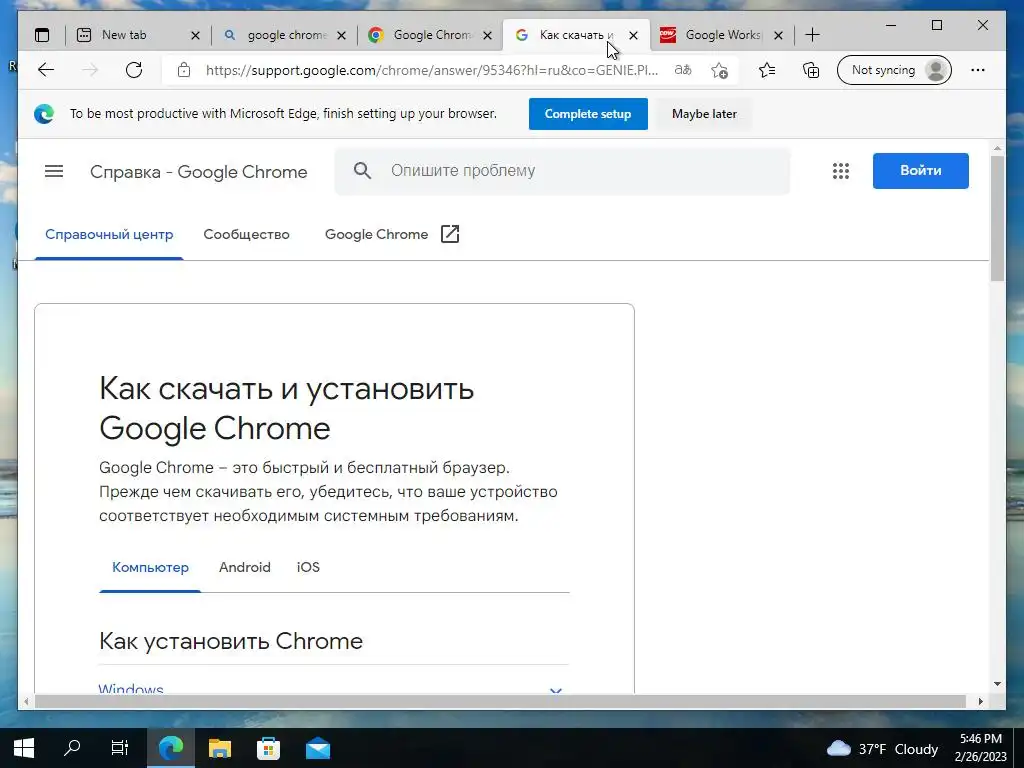Viewport: 1024px width, 768px height.
Task: Open the translate page icon in the address bar
Action: [x=683, y=70]
